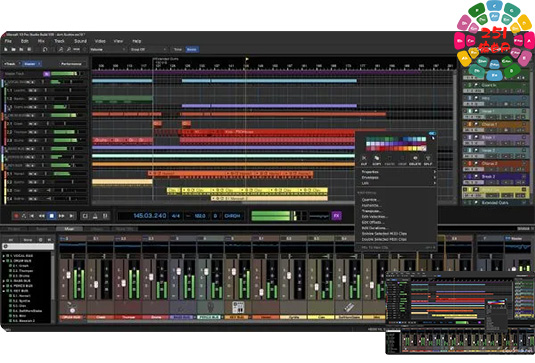Screen dimensions: 535x363
Task: Open the +Track add track dropdown
Action: [12, 64]
